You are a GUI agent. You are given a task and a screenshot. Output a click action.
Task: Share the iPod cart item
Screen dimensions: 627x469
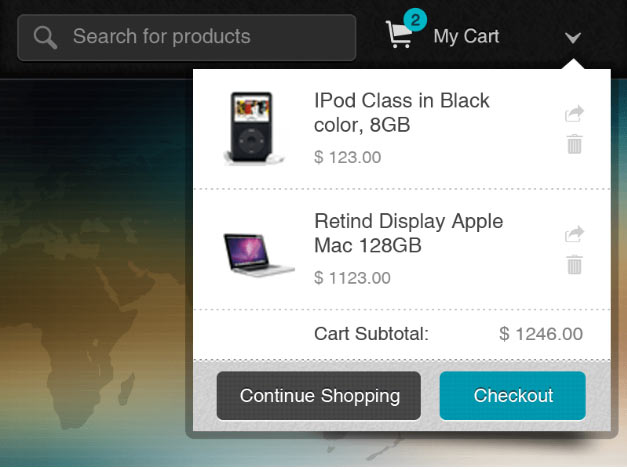coord(574,114)
